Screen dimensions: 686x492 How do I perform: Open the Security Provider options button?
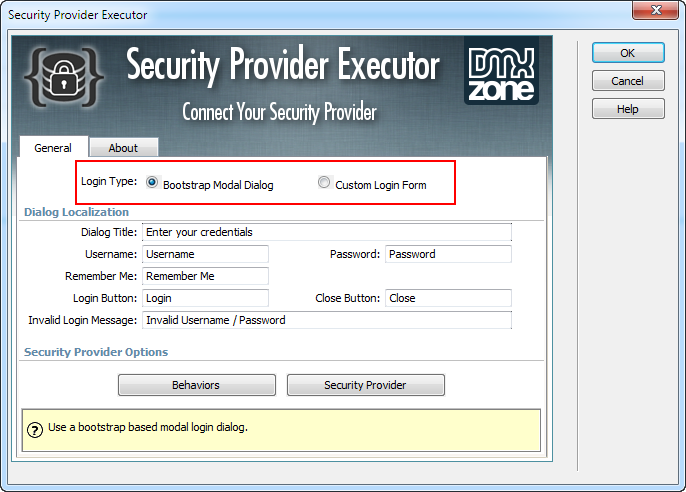click(x=366, y=385)
